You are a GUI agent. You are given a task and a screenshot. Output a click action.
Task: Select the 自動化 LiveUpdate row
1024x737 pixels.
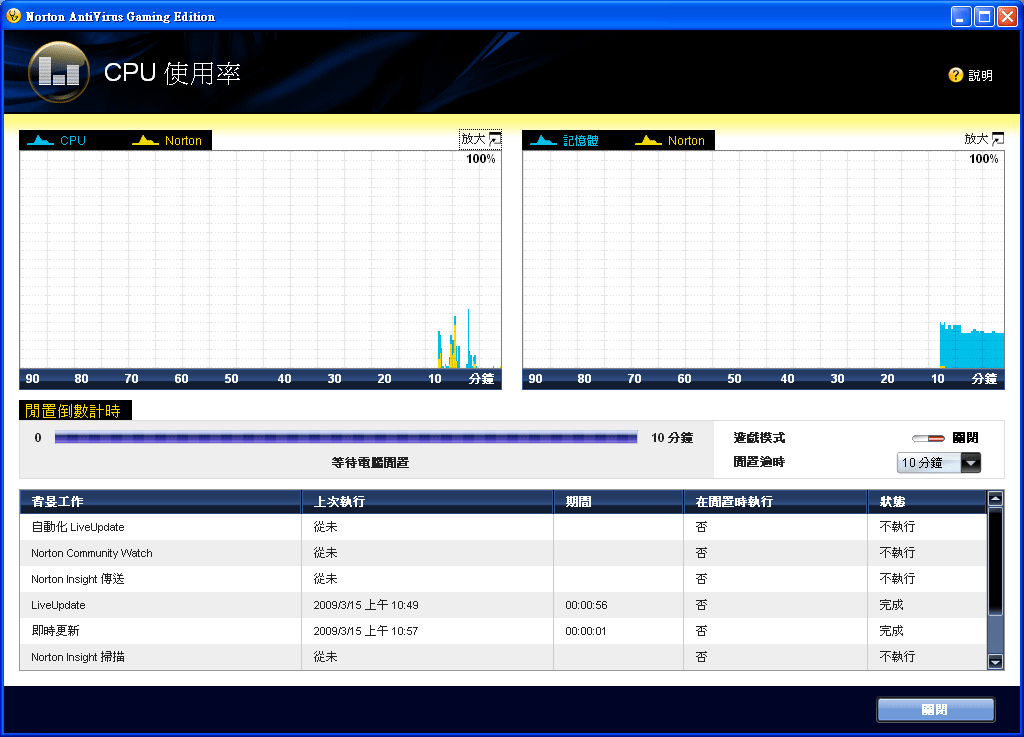(x=503, y=527)
